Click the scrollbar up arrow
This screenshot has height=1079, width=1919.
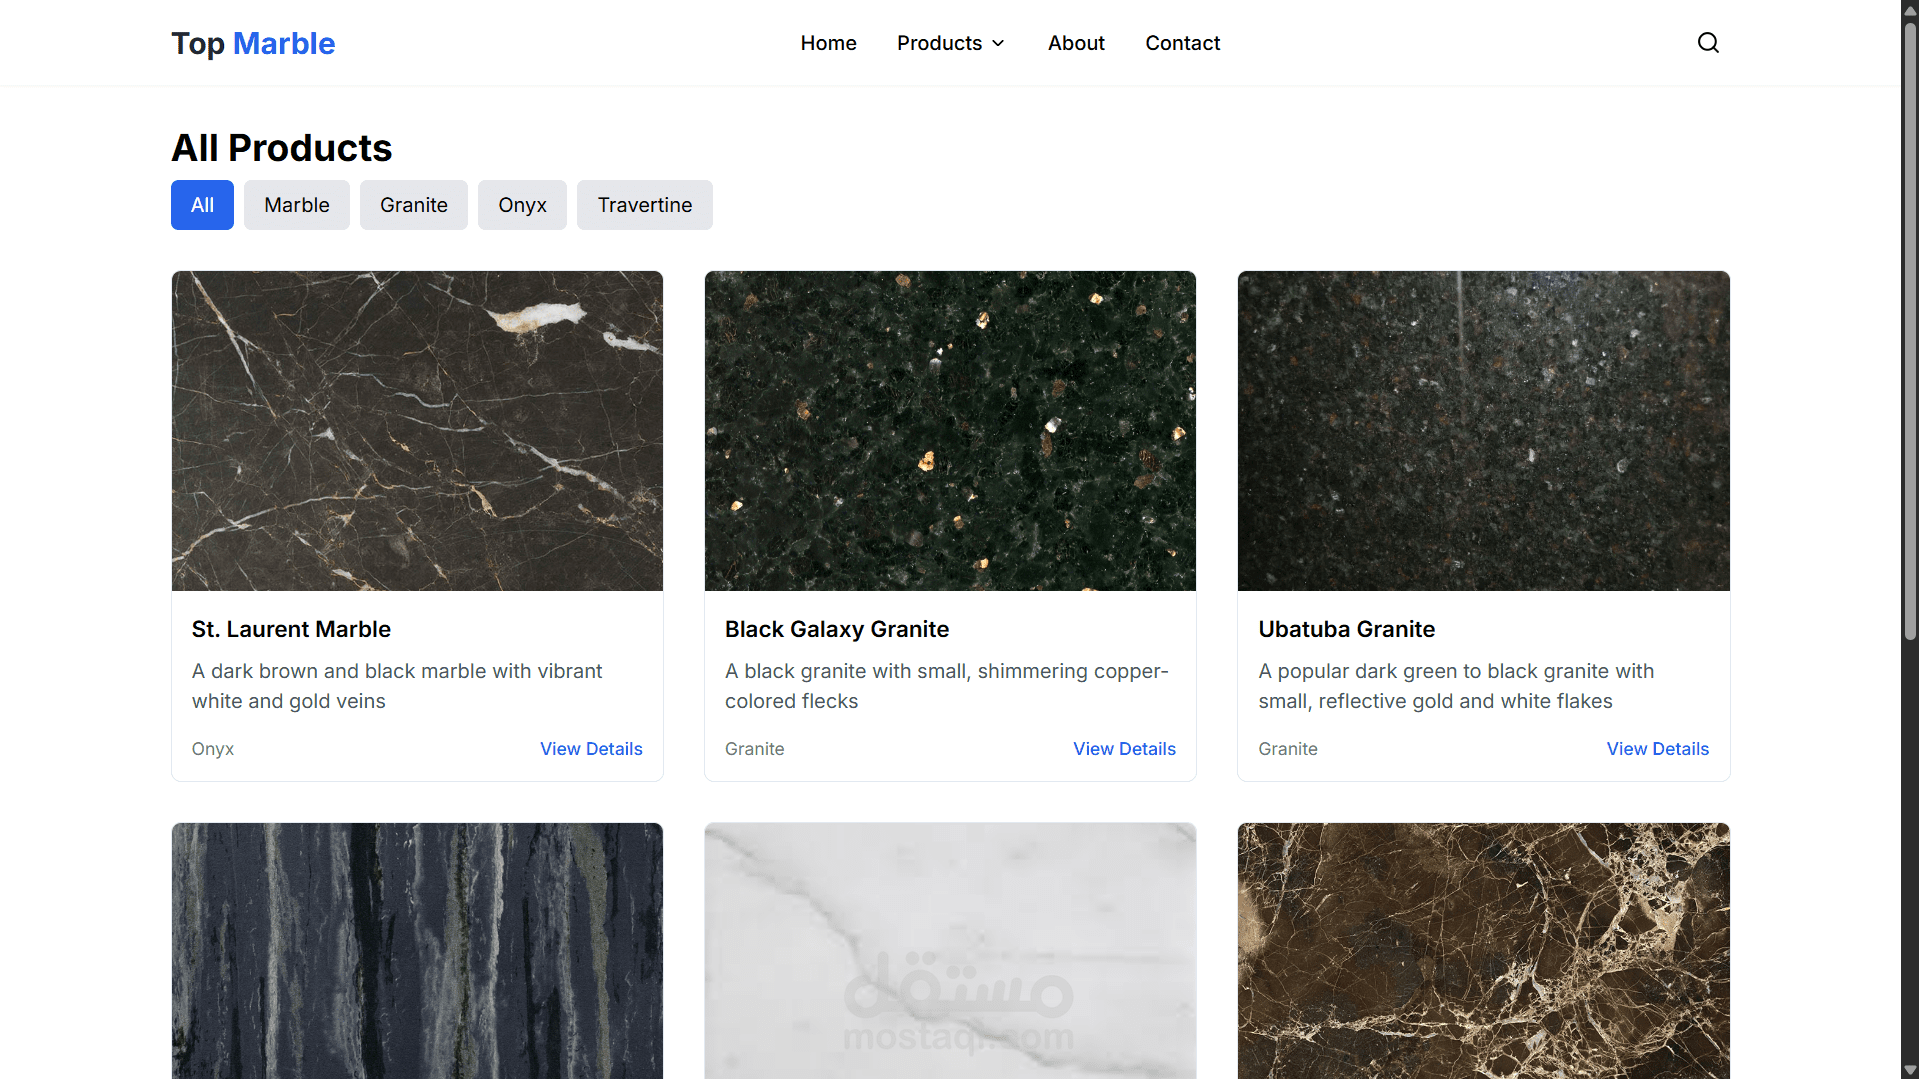click(1910, 9)
